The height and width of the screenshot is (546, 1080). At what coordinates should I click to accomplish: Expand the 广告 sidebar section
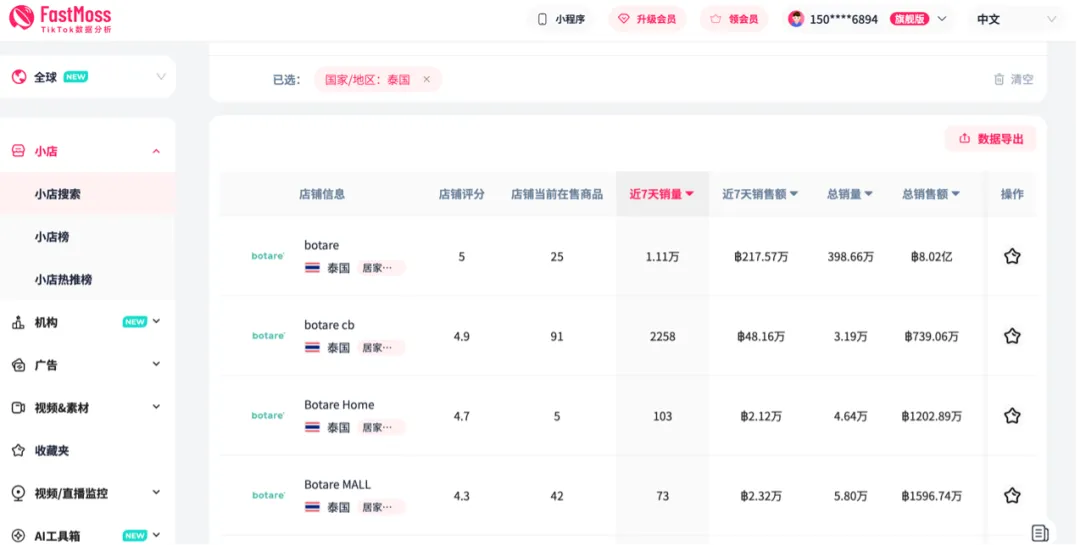tap(156, 364)
